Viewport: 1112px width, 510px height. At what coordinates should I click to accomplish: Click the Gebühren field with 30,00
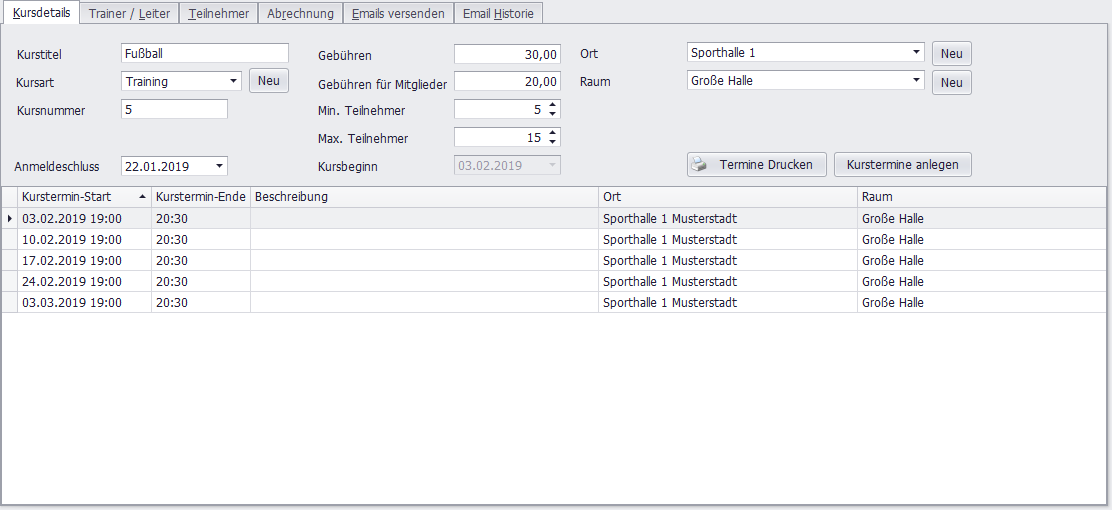(x=507, y=54)
